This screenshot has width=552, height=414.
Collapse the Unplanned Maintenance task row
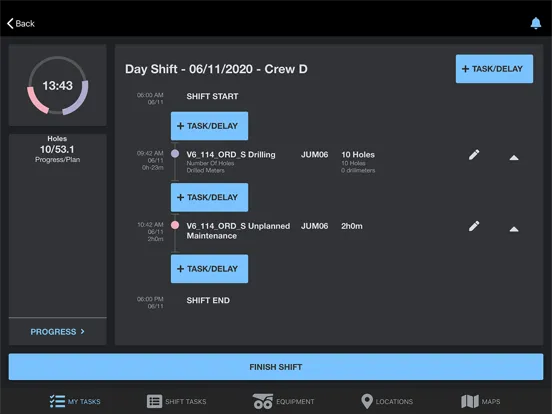pyautogui.click(x=514, y=229)
